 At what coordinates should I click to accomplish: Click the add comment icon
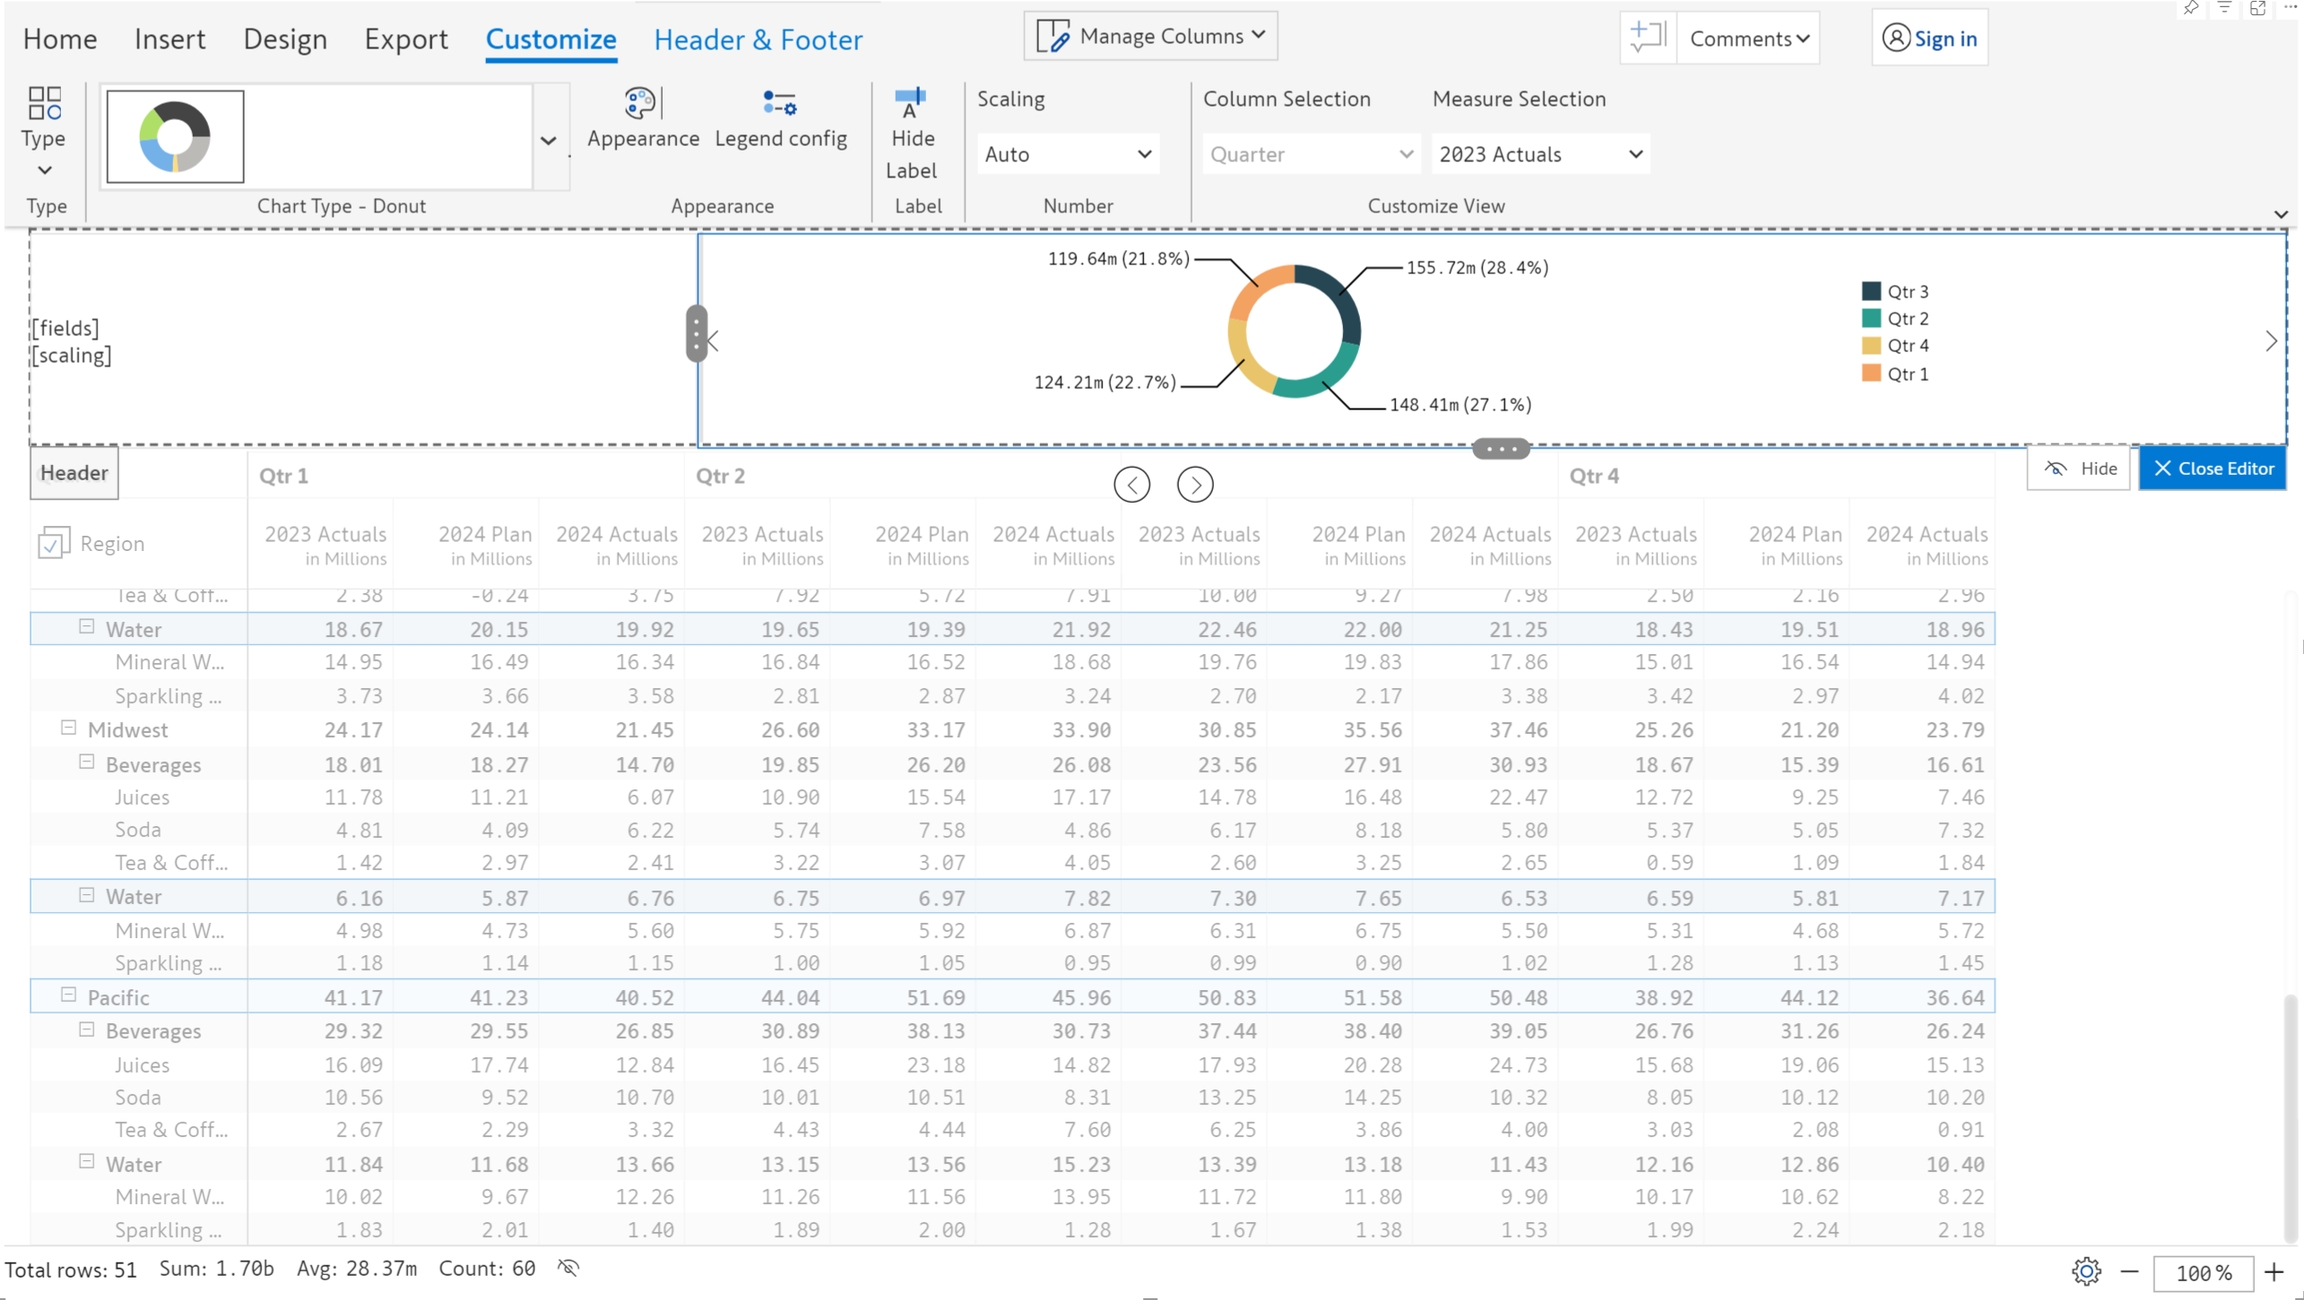(x=1647, y=38)
